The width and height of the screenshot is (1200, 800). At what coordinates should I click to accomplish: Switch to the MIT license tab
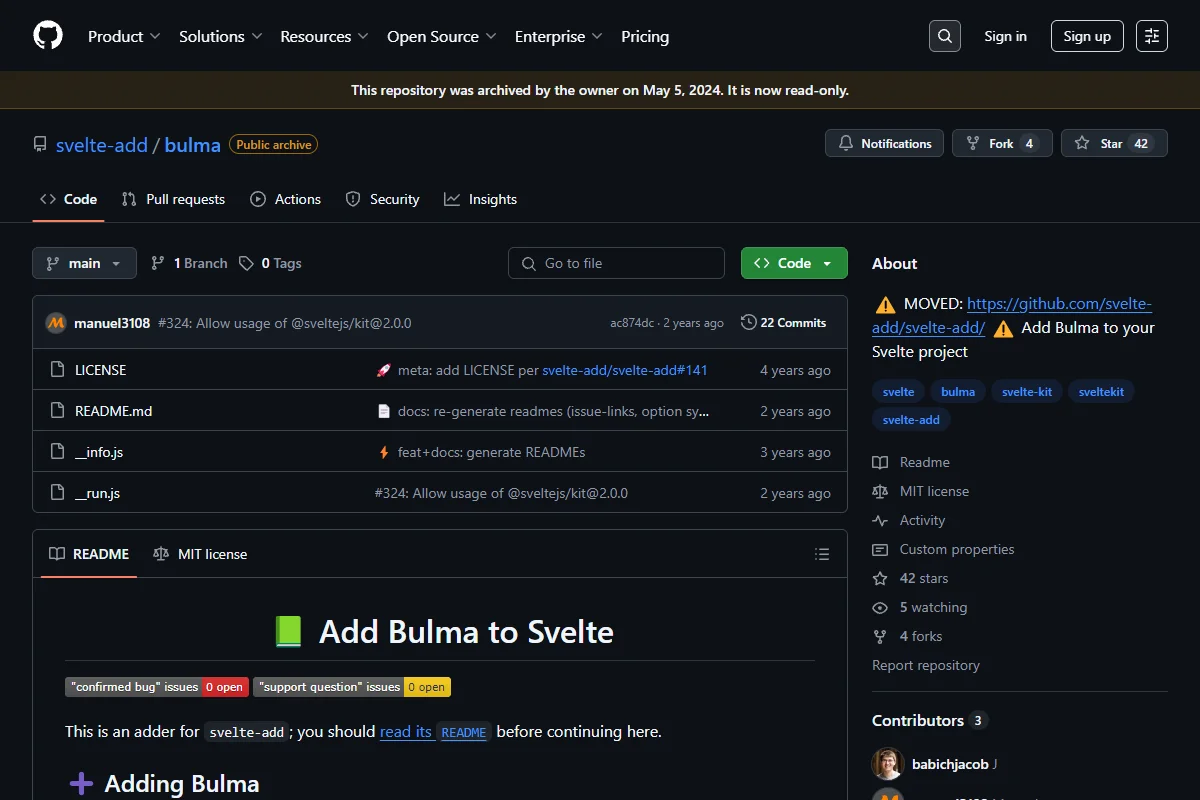coord(200,554)
